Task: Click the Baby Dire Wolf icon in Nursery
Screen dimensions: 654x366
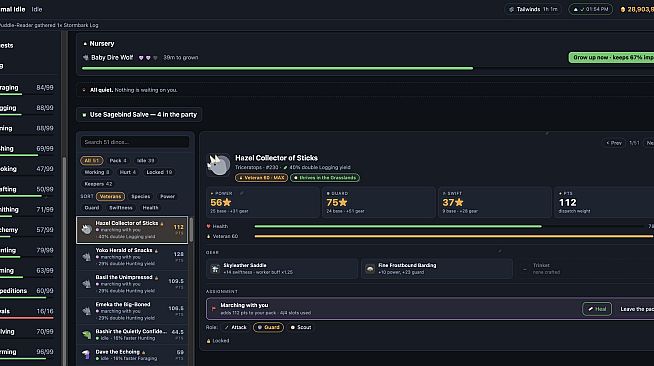Action: pos(86,58)
